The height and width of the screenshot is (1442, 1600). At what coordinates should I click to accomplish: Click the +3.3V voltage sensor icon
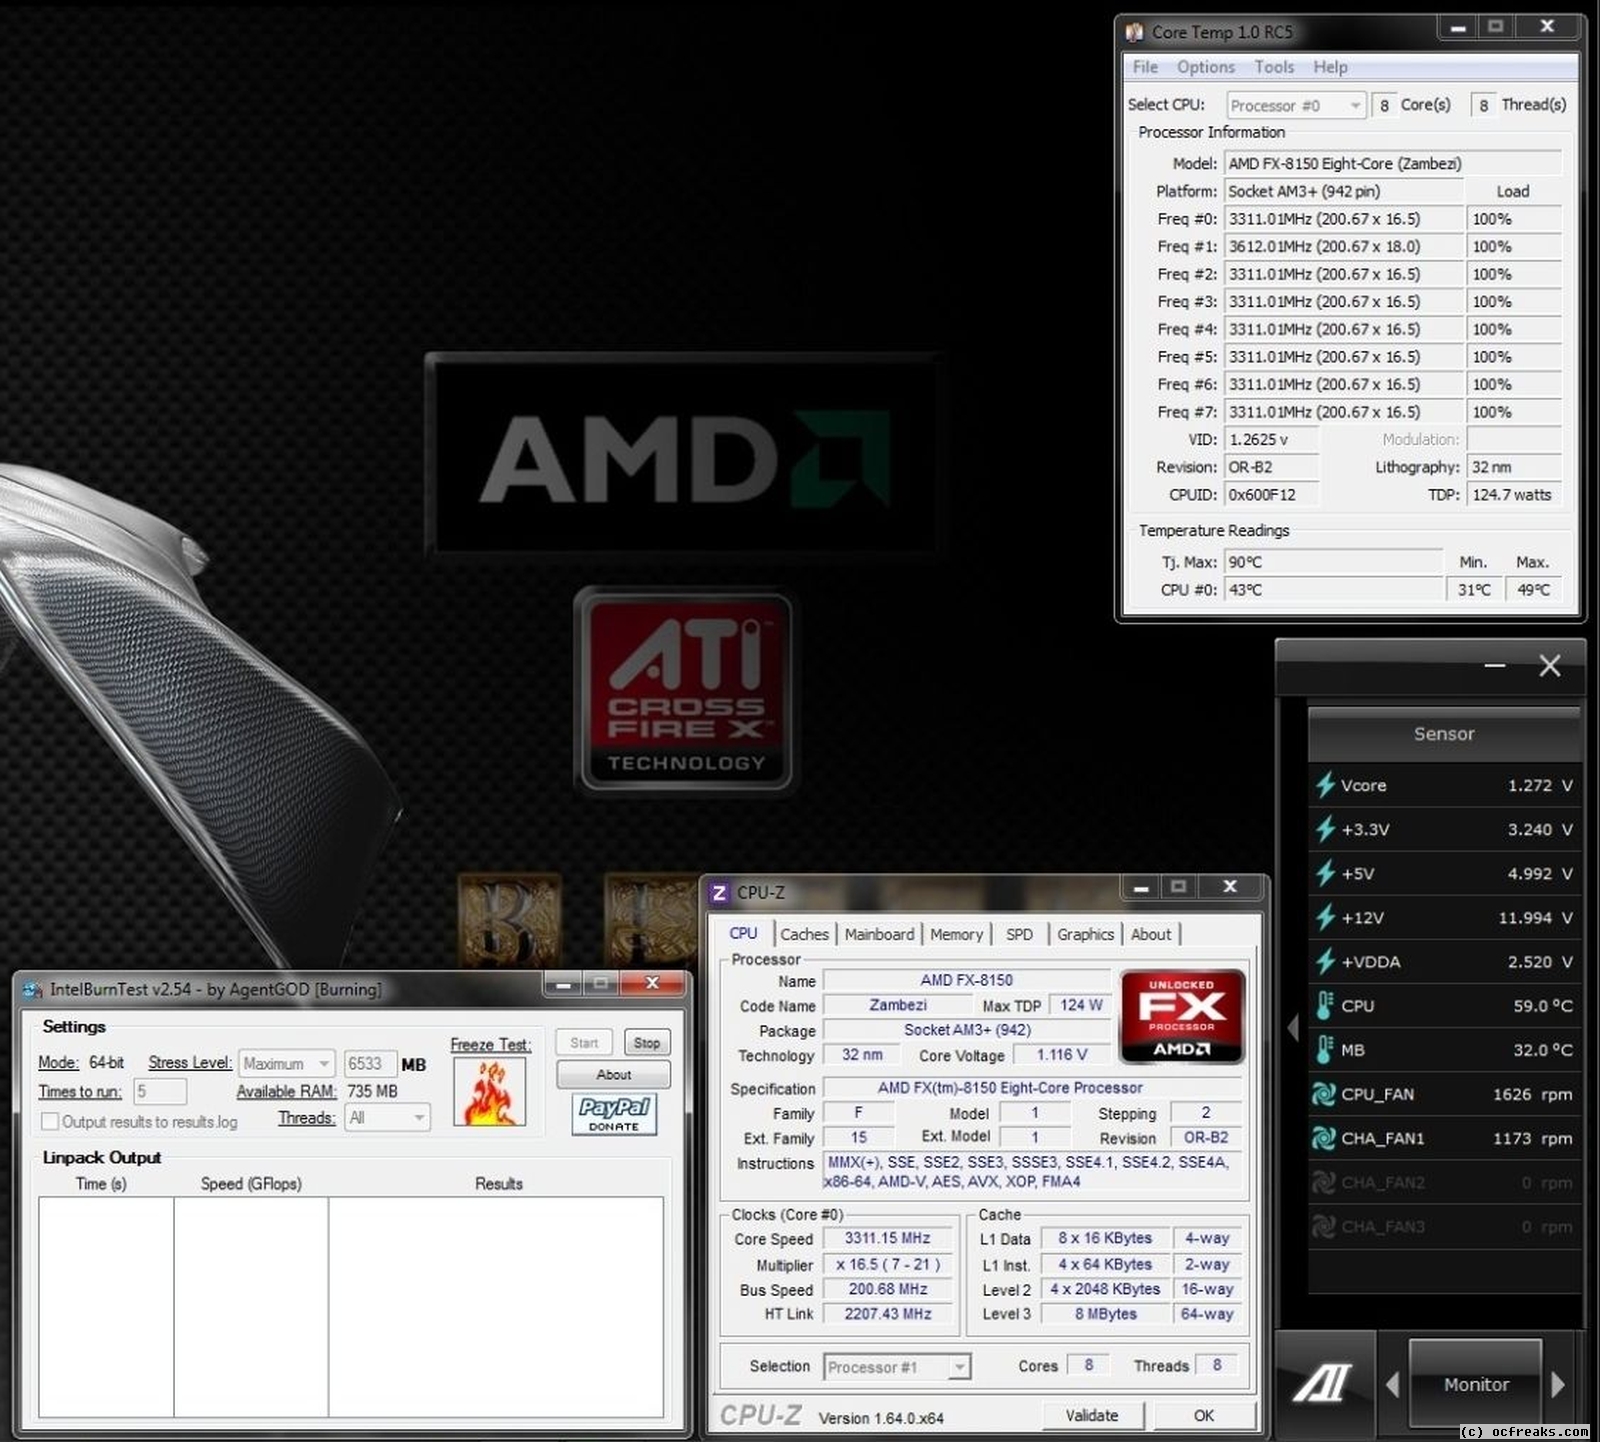pyautogui.click(x=1325, y=829)
